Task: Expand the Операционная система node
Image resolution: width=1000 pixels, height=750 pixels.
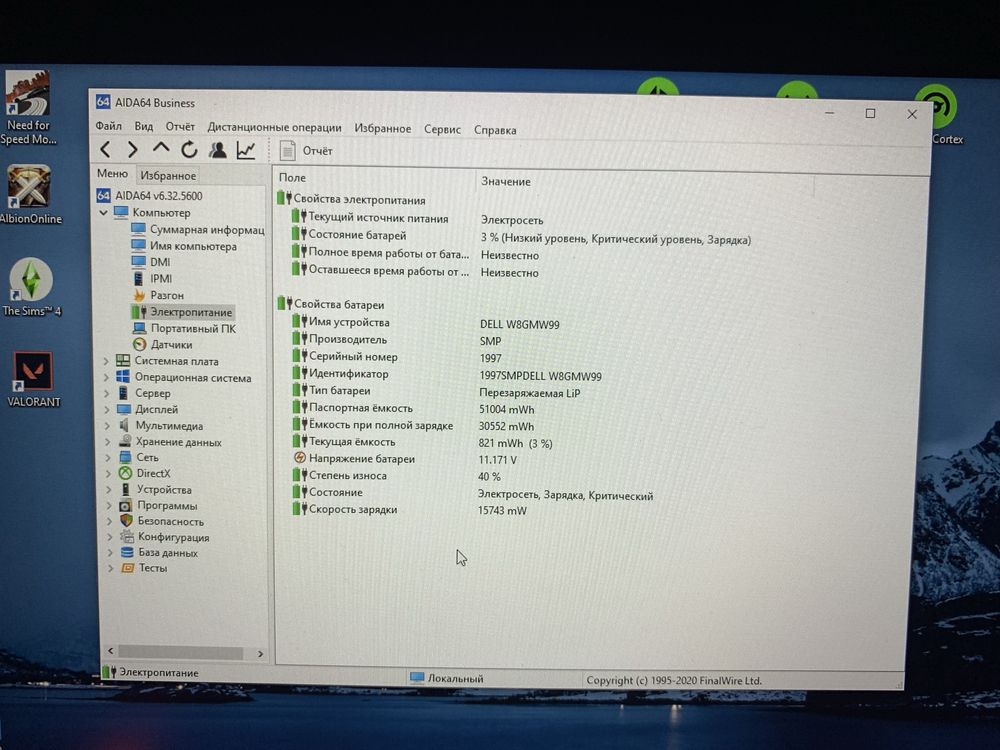Action: [x=107, y=378]
